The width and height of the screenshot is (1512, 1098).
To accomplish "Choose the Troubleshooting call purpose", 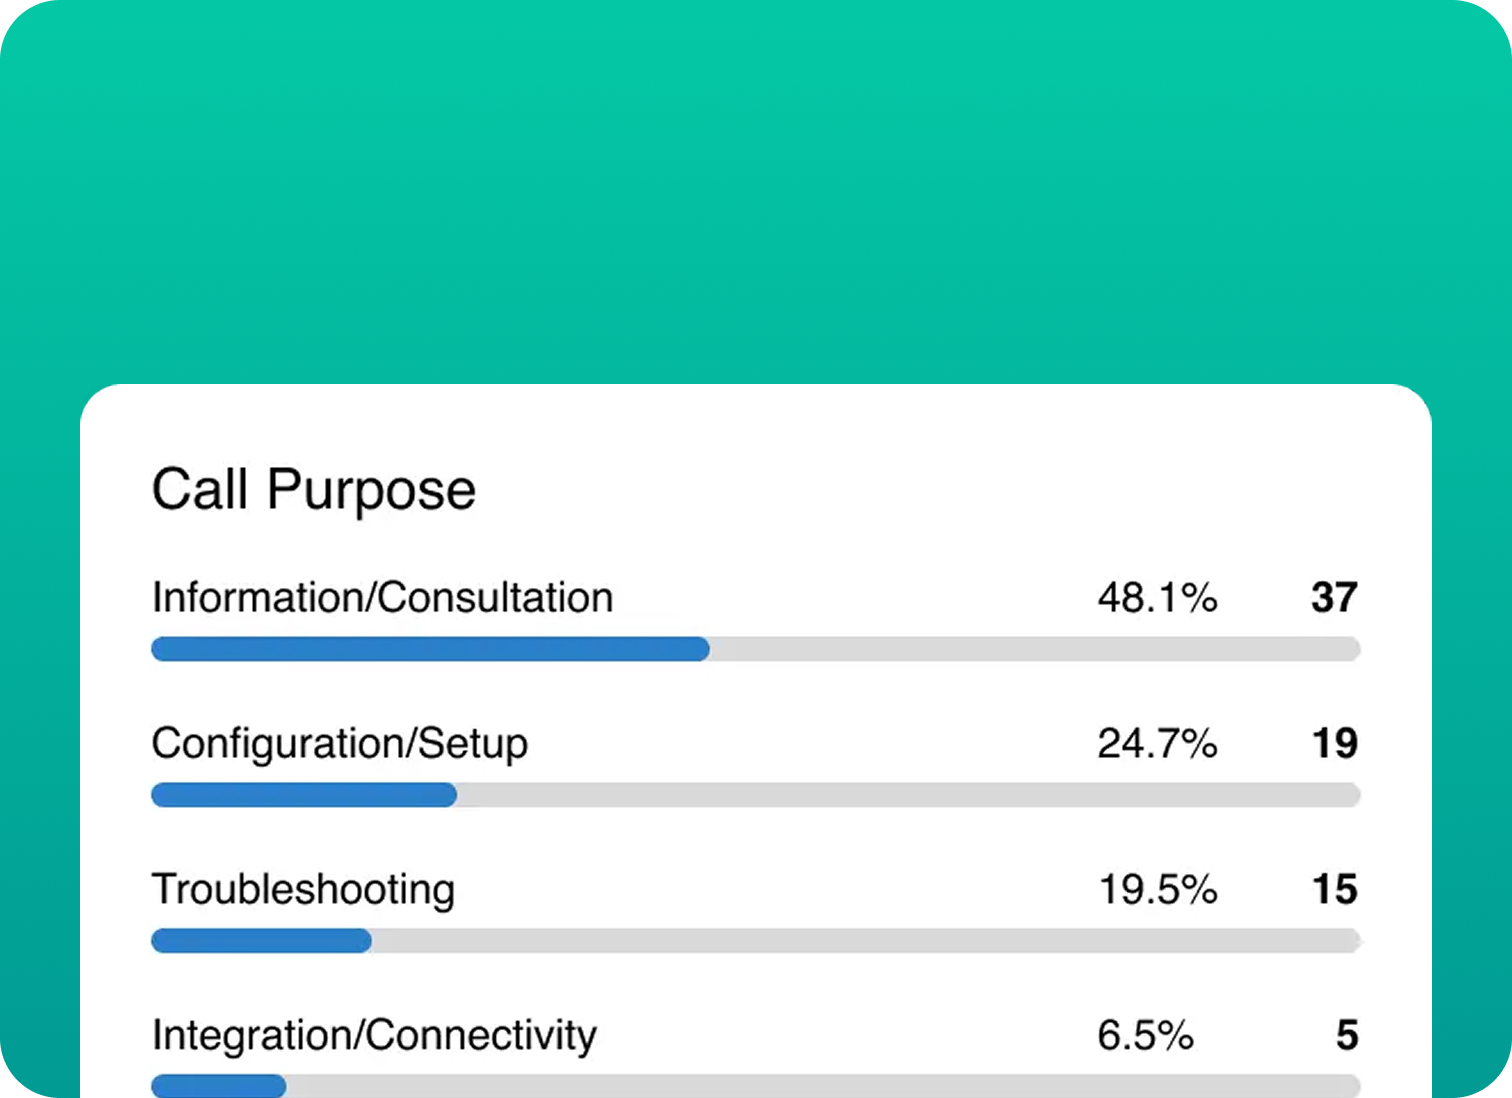I will [303, 890].
